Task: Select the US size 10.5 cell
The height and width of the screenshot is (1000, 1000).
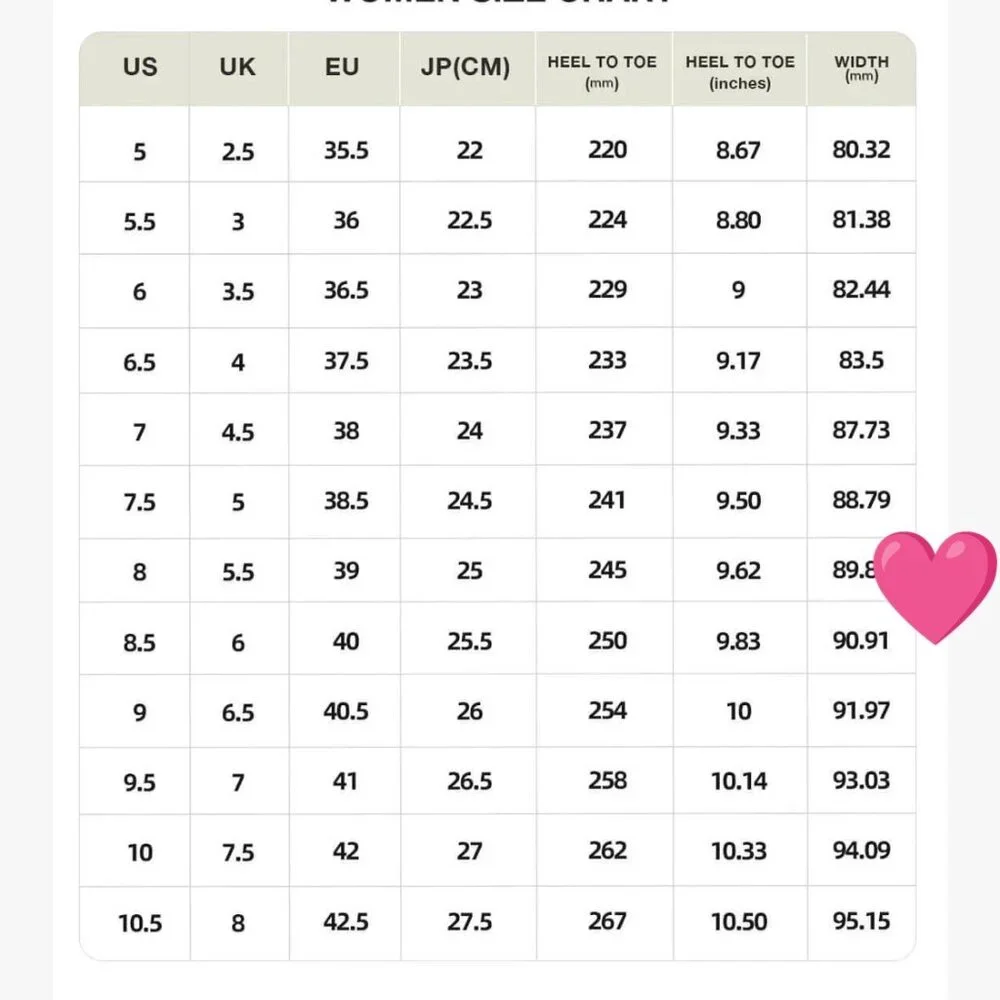Action: pos(140,923)
